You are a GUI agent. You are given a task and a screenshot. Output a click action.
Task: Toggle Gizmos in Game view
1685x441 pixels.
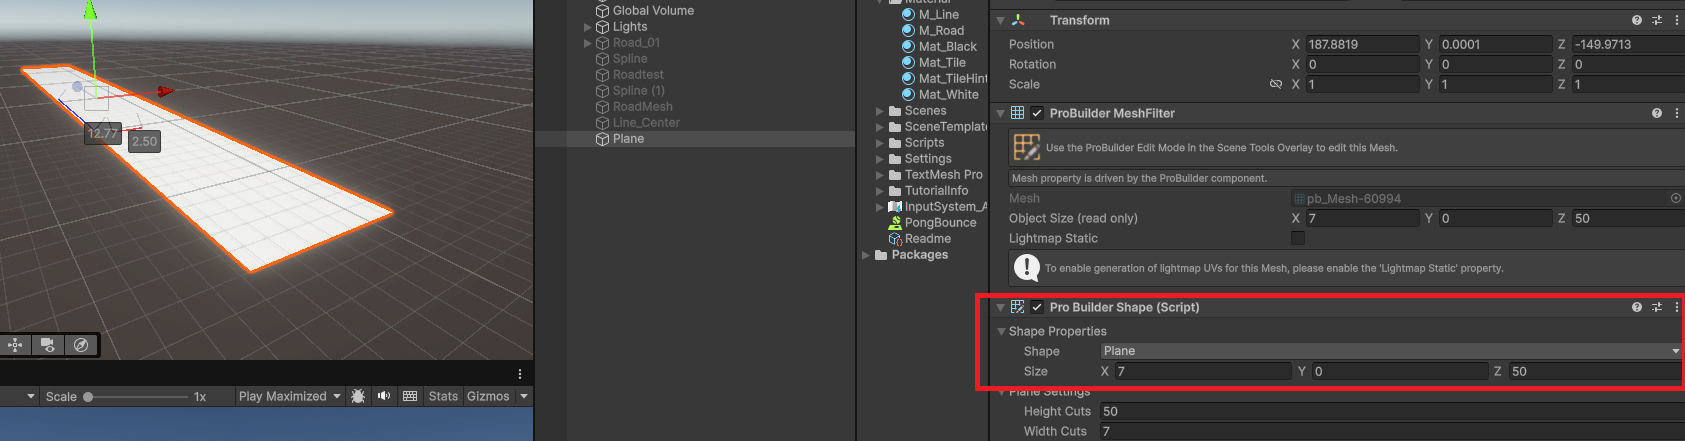[x=488, y=396]
